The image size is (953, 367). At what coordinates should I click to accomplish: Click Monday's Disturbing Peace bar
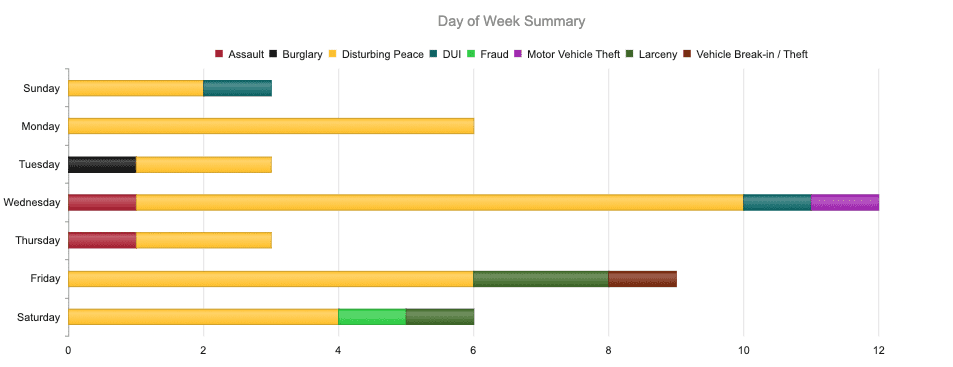pyautogui.click(x=271, y=126)
